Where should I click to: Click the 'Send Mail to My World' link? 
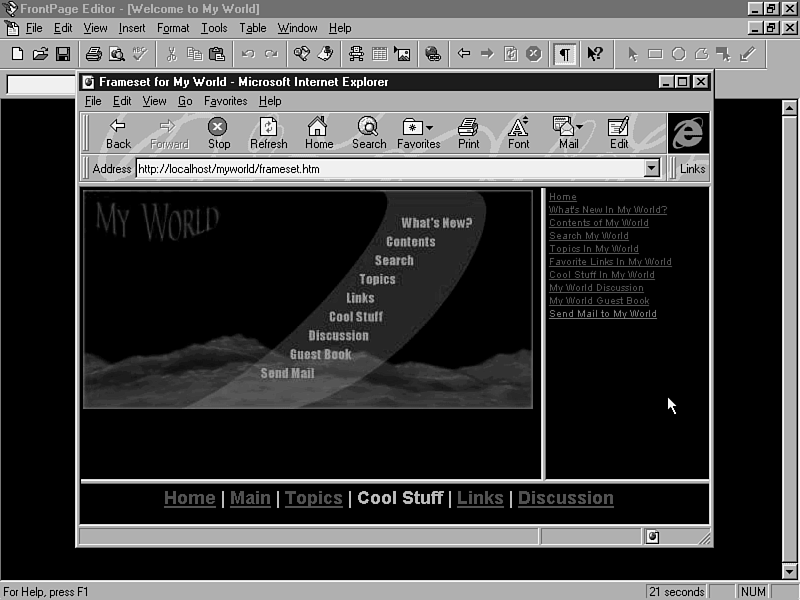pyautogui.click(x=602, y=314)
